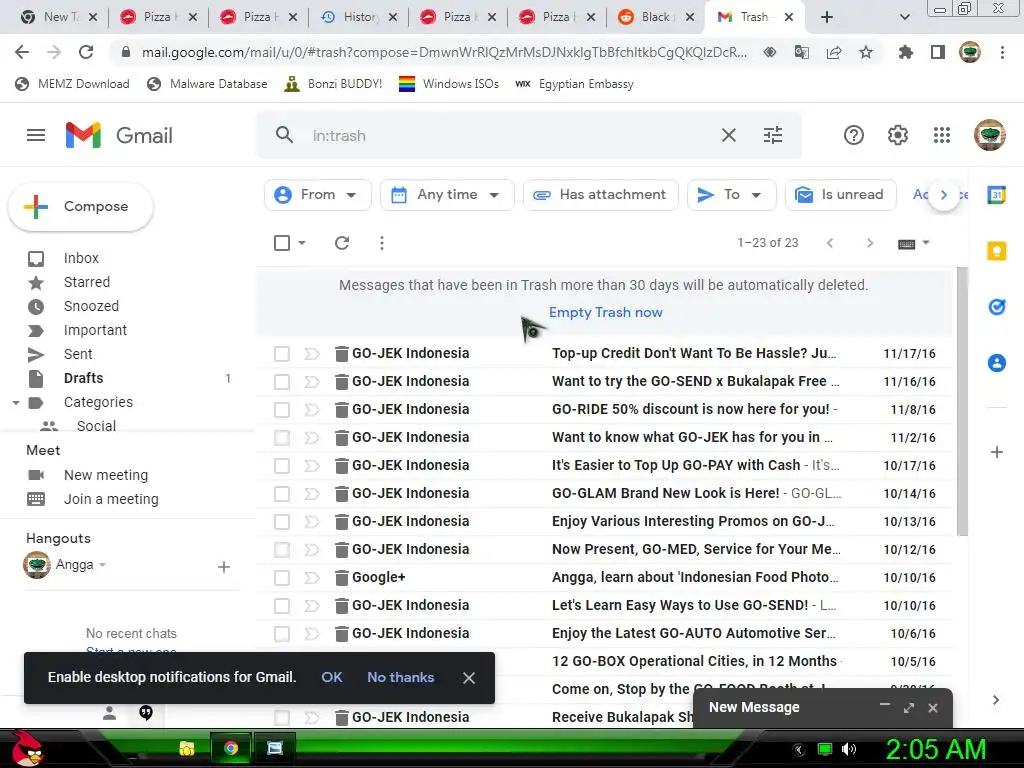Tick checkbox for GO-SEND x Bukalapak email

281,381
